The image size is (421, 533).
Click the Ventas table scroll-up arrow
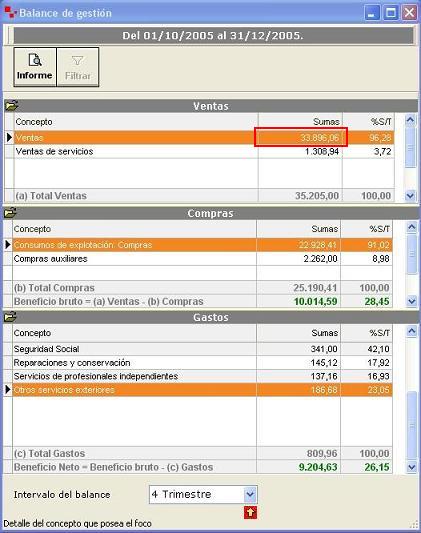point(410,120)
